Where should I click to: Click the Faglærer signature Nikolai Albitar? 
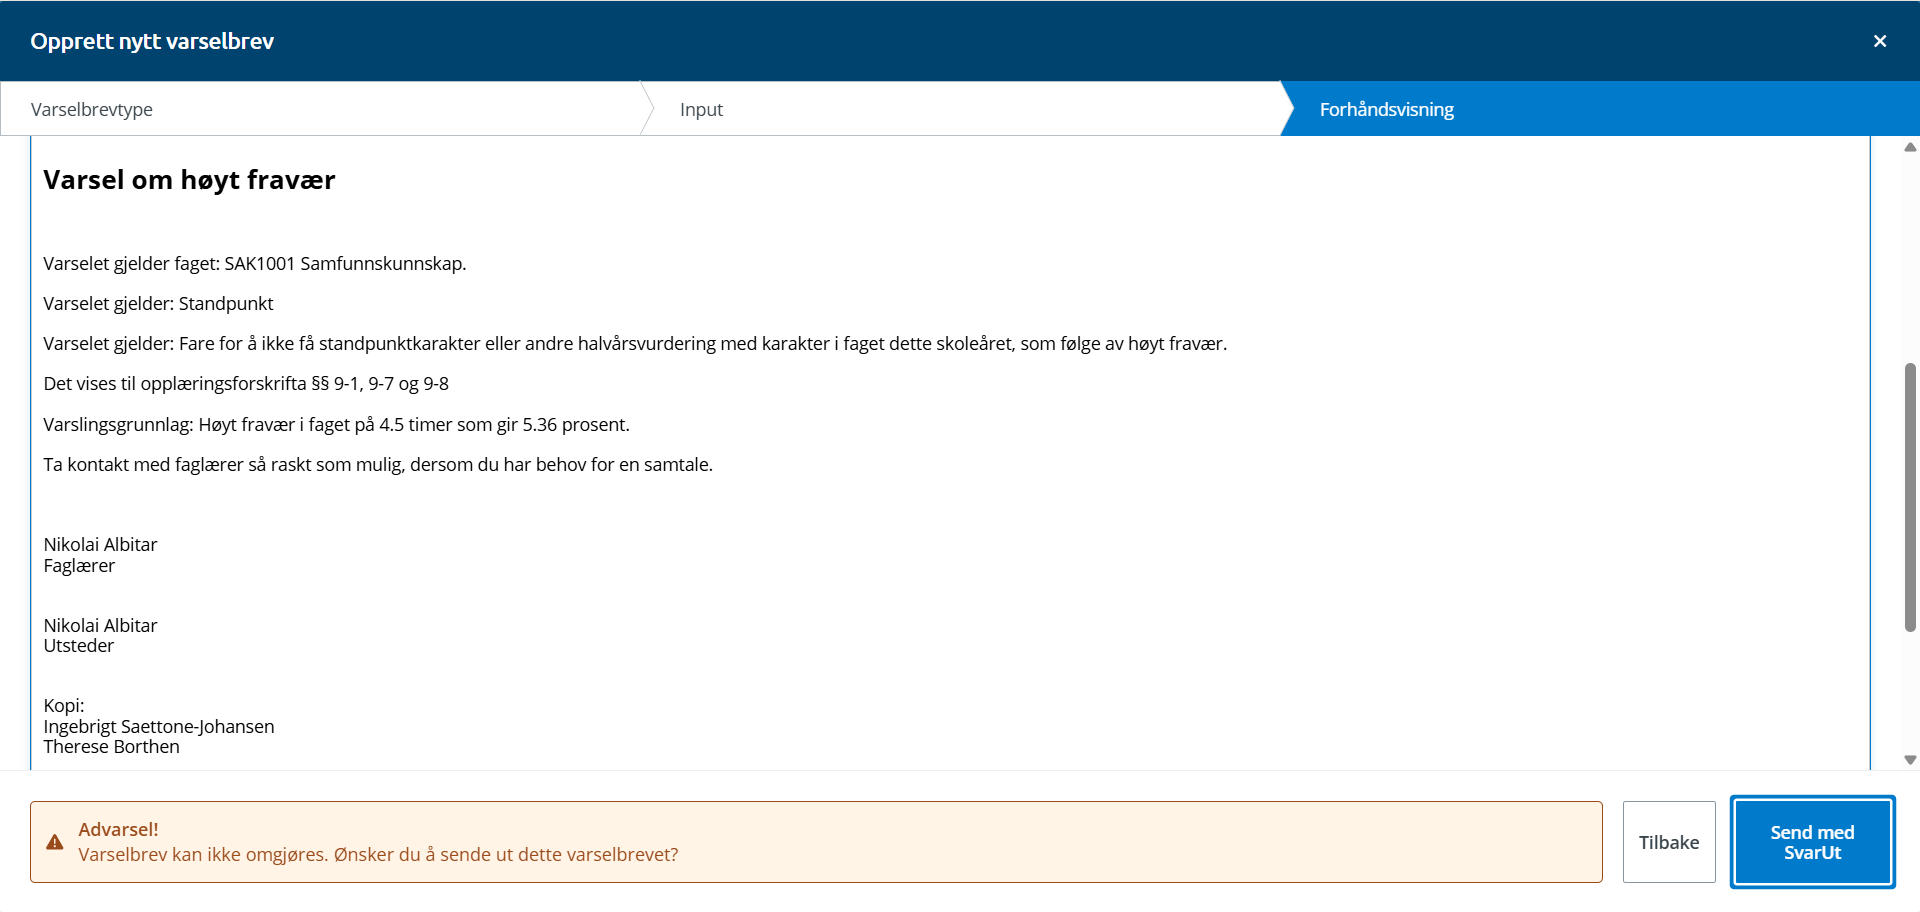(x=100, y=545)
